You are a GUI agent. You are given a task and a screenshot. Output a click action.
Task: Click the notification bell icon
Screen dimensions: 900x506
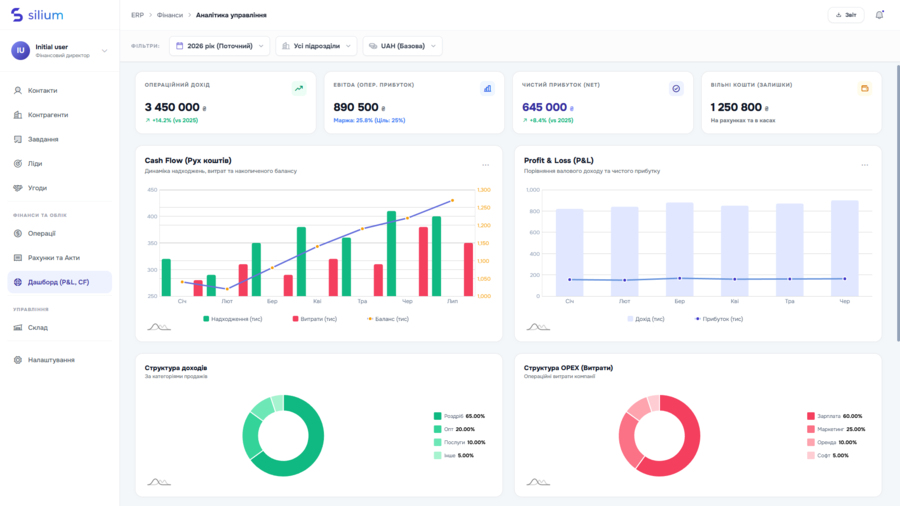click(879, 15)
